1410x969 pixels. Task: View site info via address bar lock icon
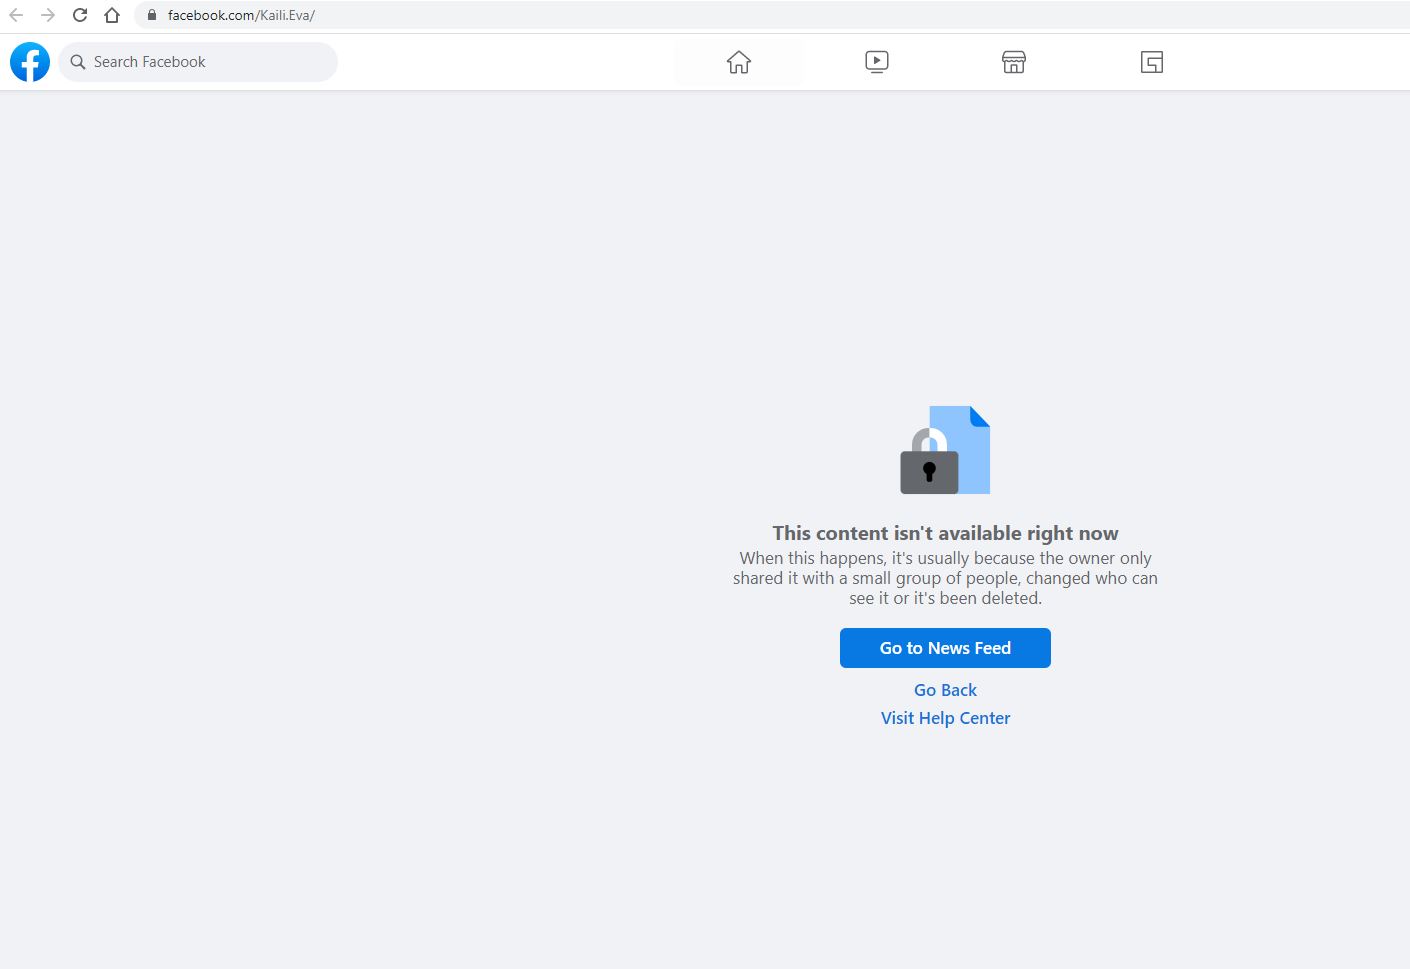(x=152, y=15)
